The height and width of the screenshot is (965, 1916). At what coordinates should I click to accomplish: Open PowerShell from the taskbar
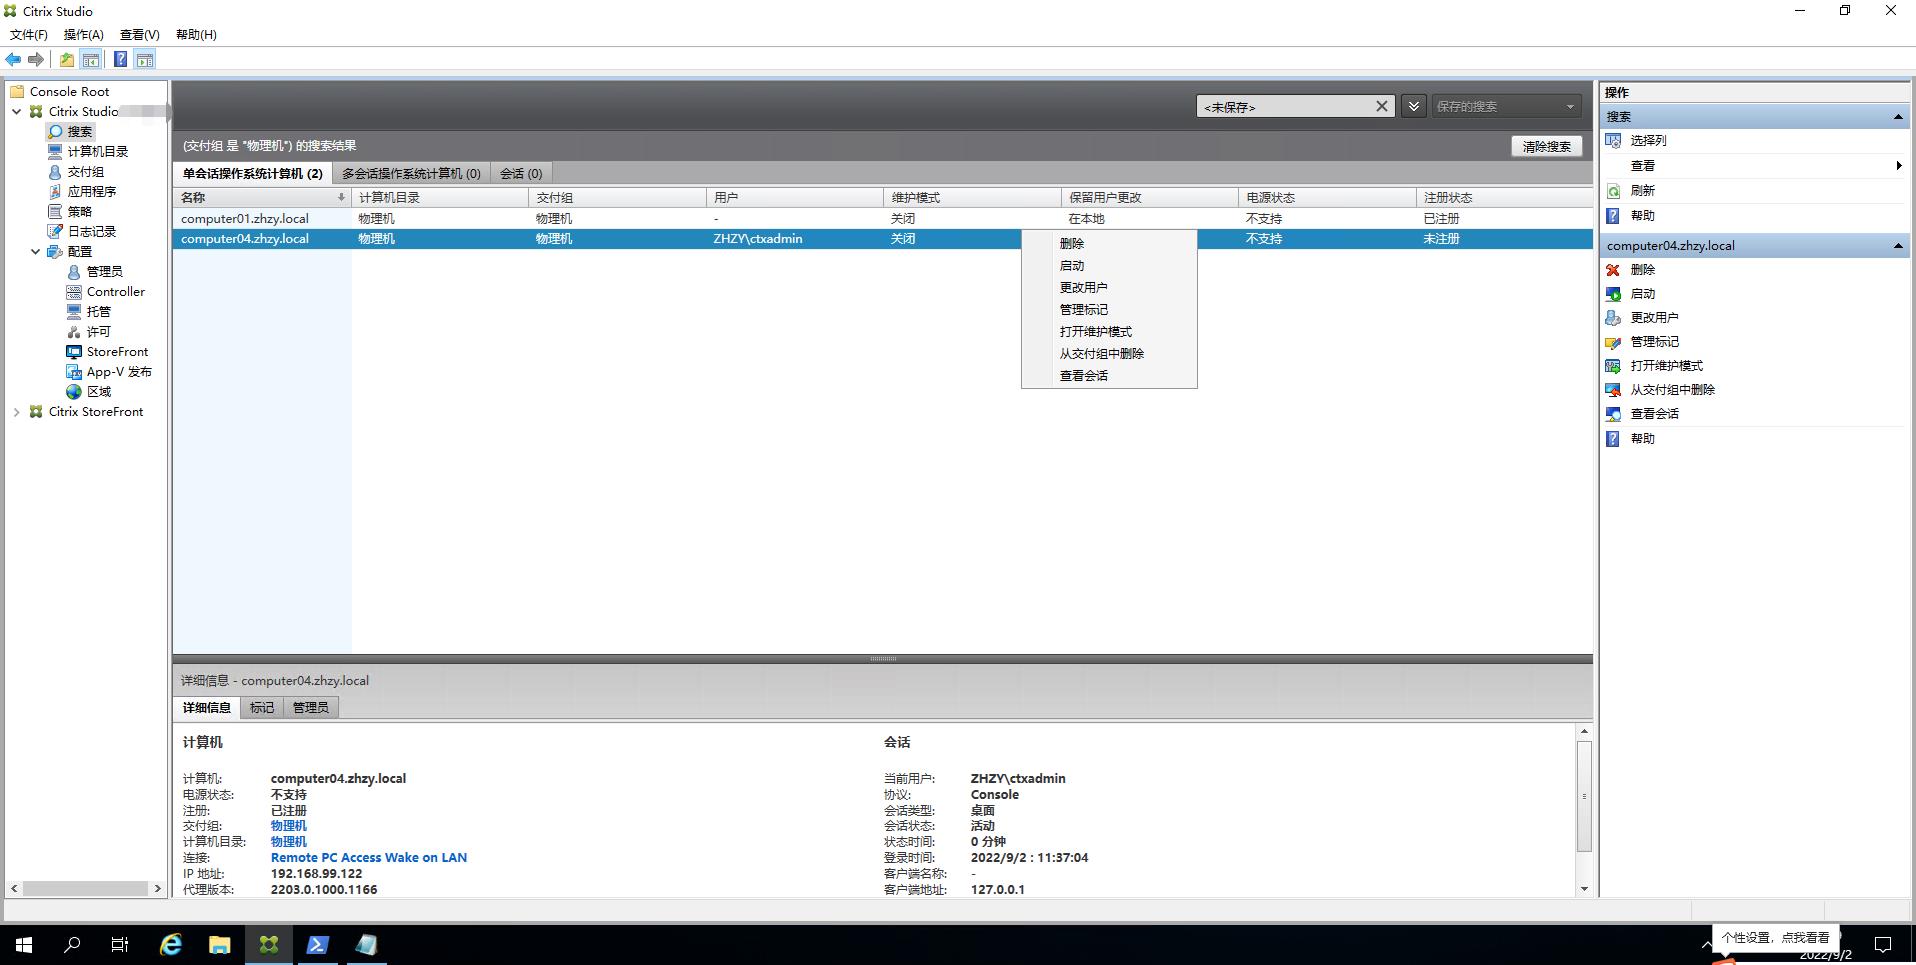pyautogui.click(x=317, y=944)
